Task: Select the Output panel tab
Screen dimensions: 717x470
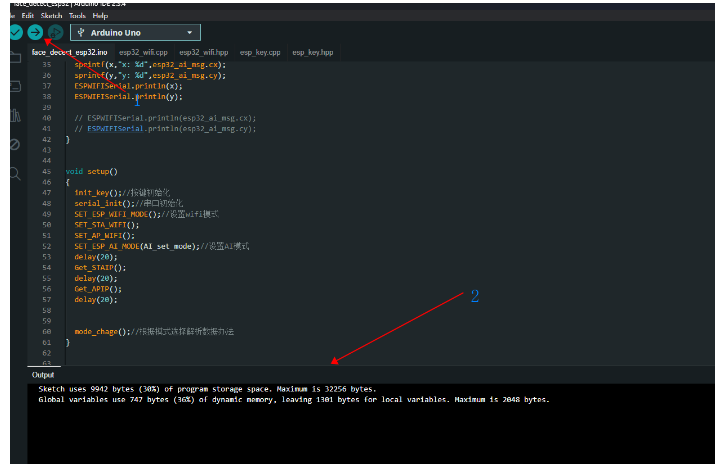Action: 43,375
